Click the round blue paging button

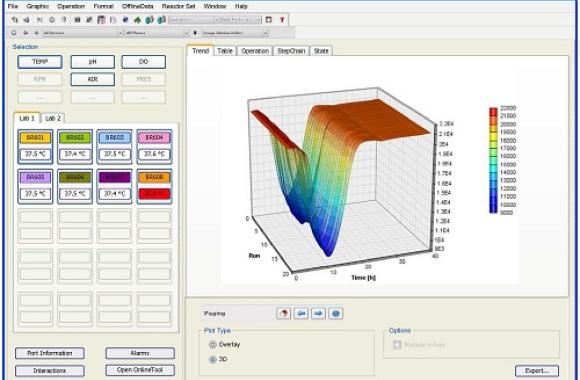pyautogui.click(x=335, y=313)
